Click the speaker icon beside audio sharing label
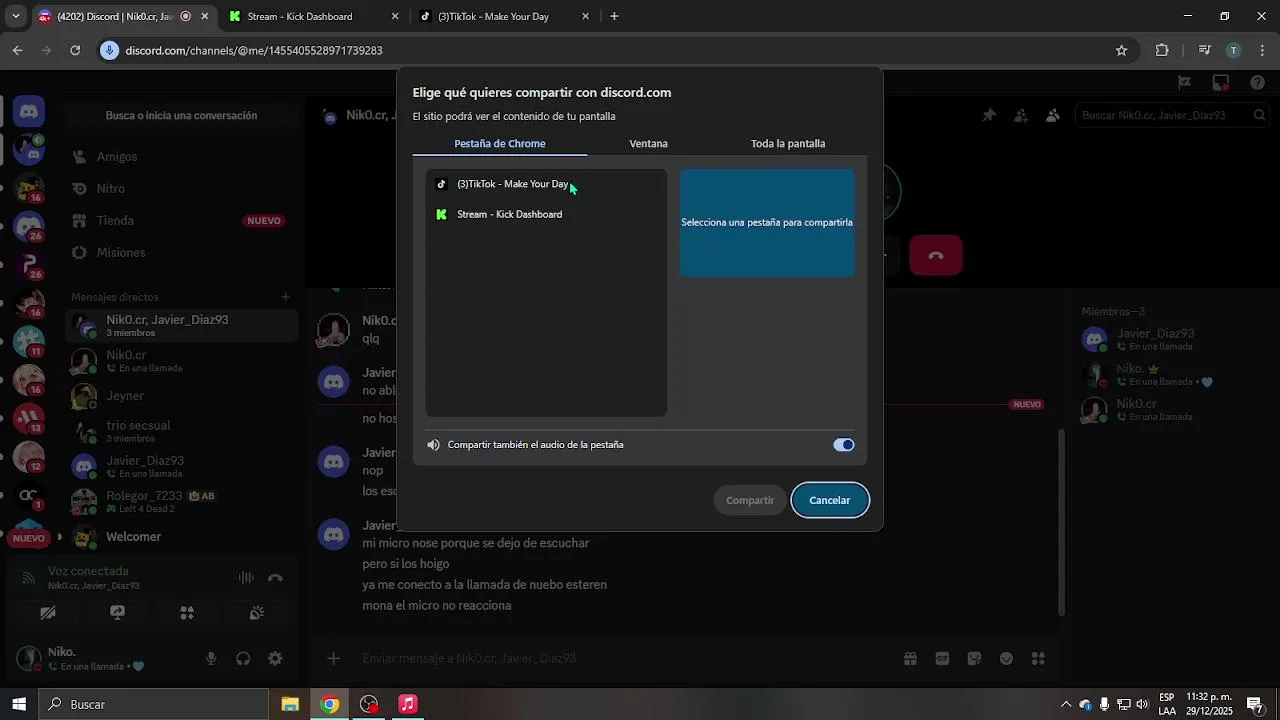1280x720 pixels. coord(433,445)
